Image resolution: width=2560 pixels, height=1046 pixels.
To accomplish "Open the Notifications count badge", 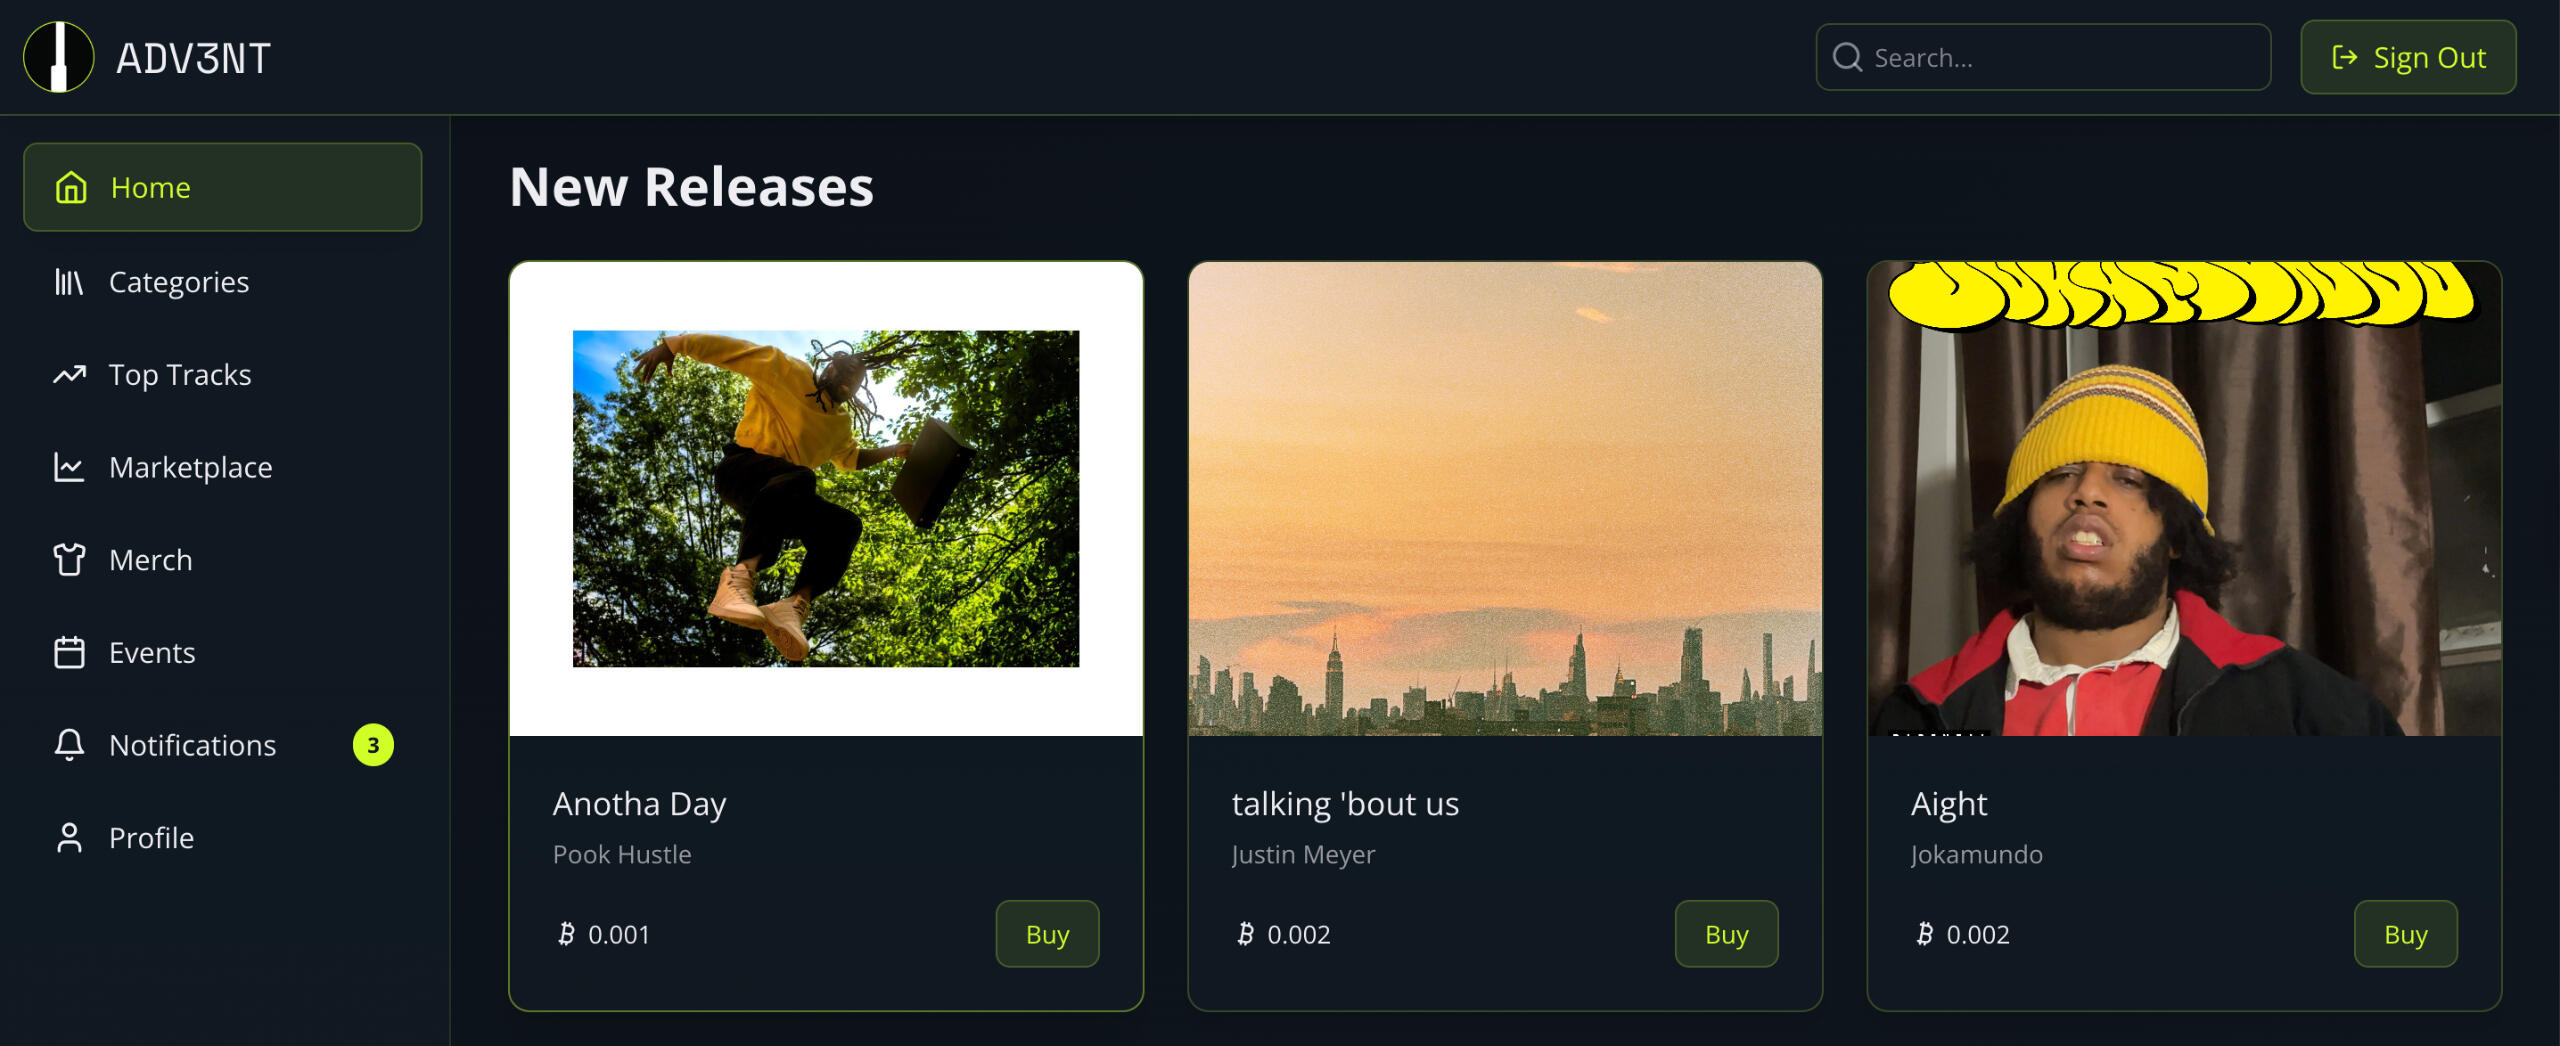I will (373, 745).
